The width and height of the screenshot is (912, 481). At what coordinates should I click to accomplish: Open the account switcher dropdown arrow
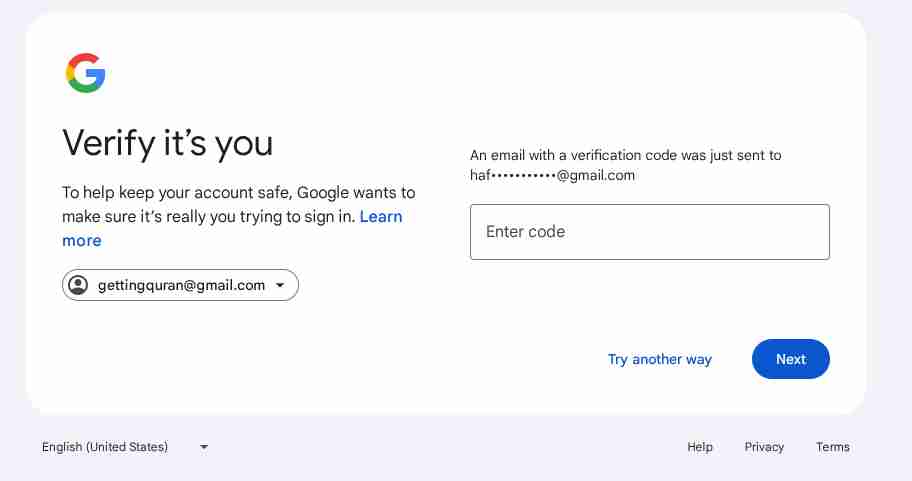[280, 285]
